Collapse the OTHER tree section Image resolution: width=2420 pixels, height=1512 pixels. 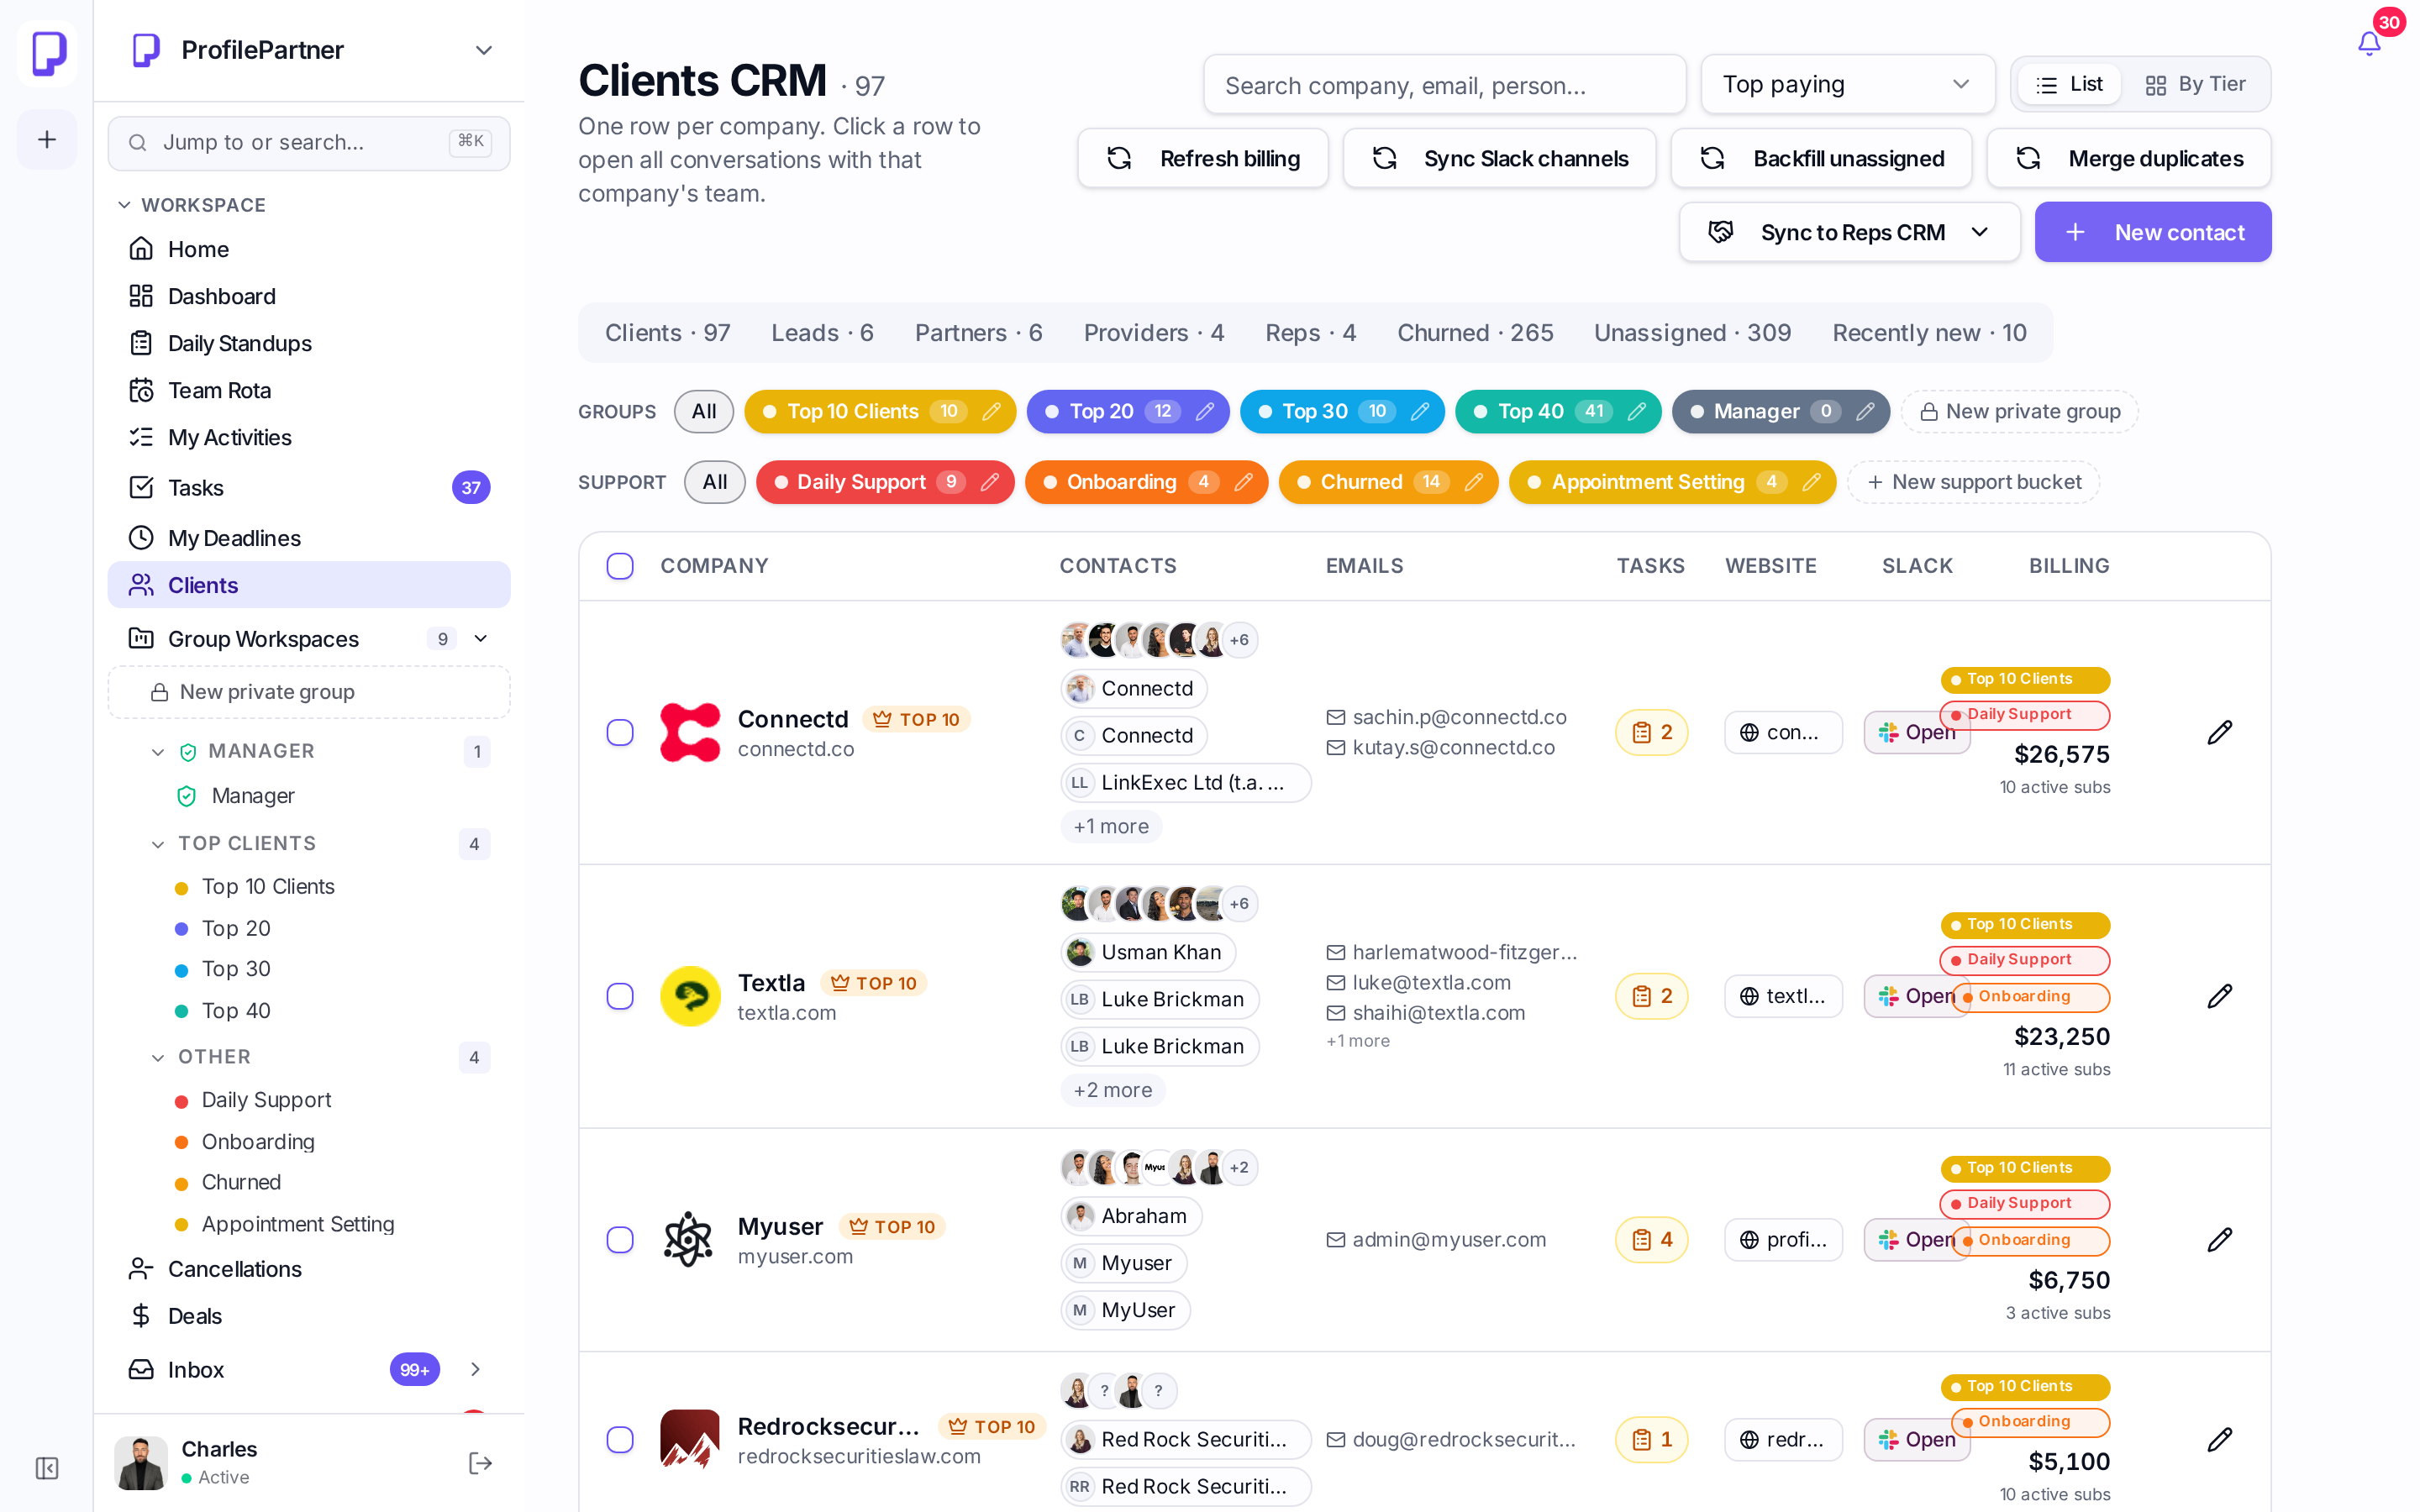point(157,1057)
